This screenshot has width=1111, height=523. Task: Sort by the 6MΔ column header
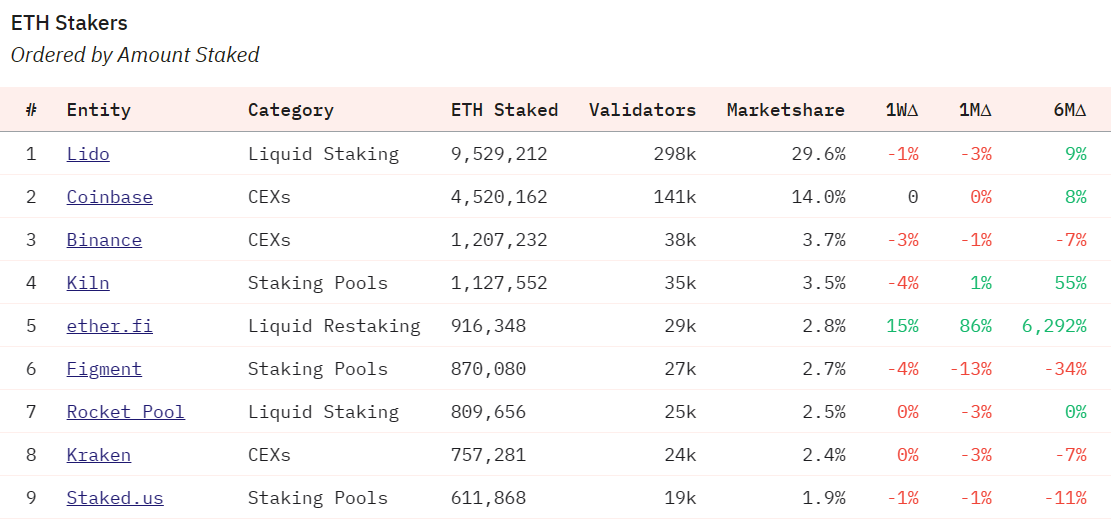point(1069,110)
